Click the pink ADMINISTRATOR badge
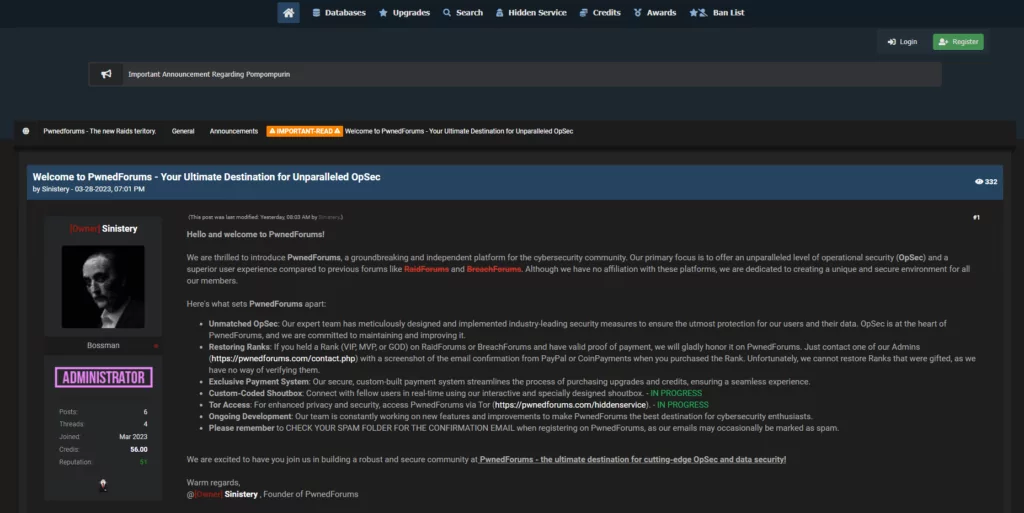The width and height of the screenshot is (1024, 513). point(104,377)
